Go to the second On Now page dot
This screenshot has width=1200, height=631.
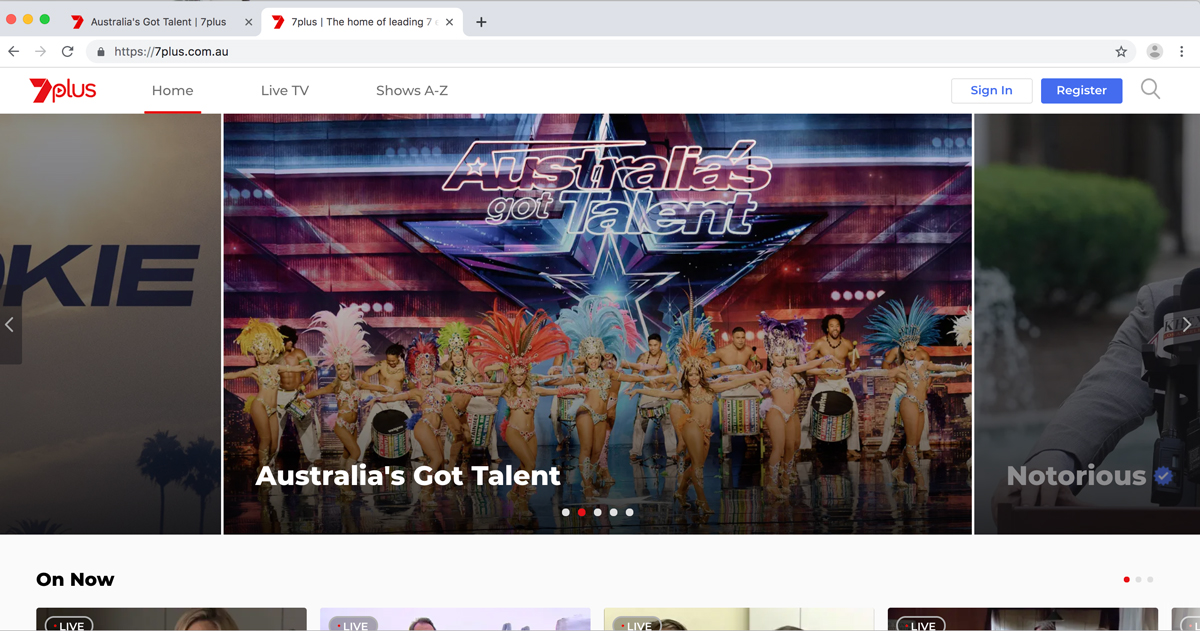pos(1139,579)
